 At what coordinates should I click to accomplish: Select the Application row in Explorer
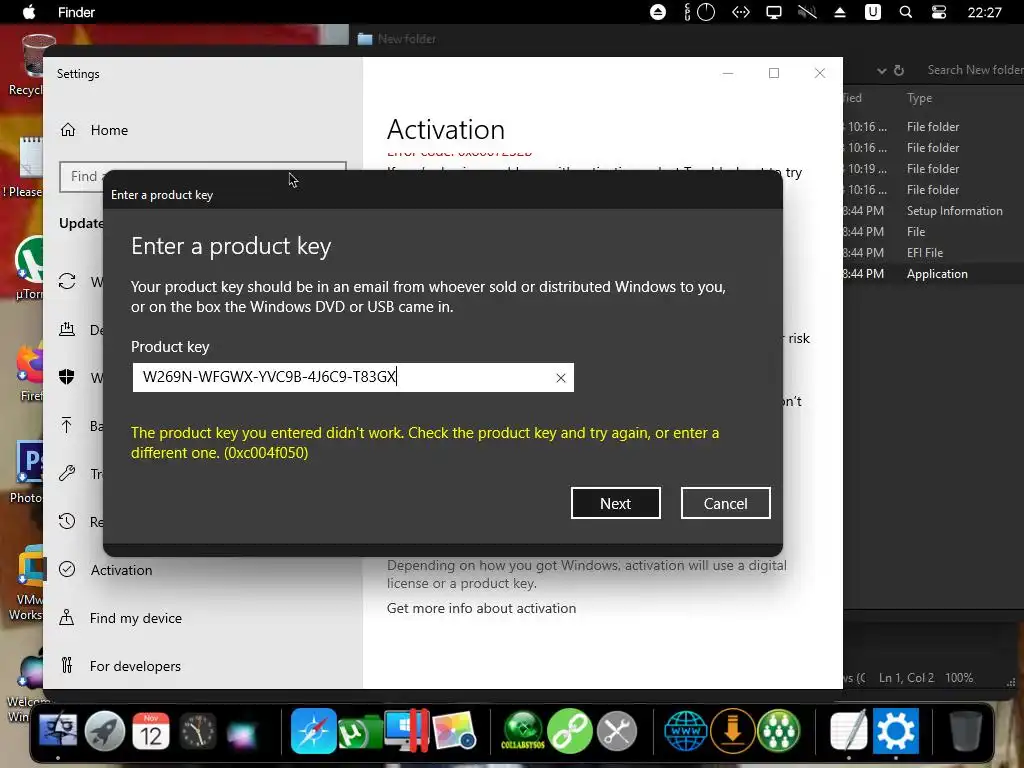[935, 274]
